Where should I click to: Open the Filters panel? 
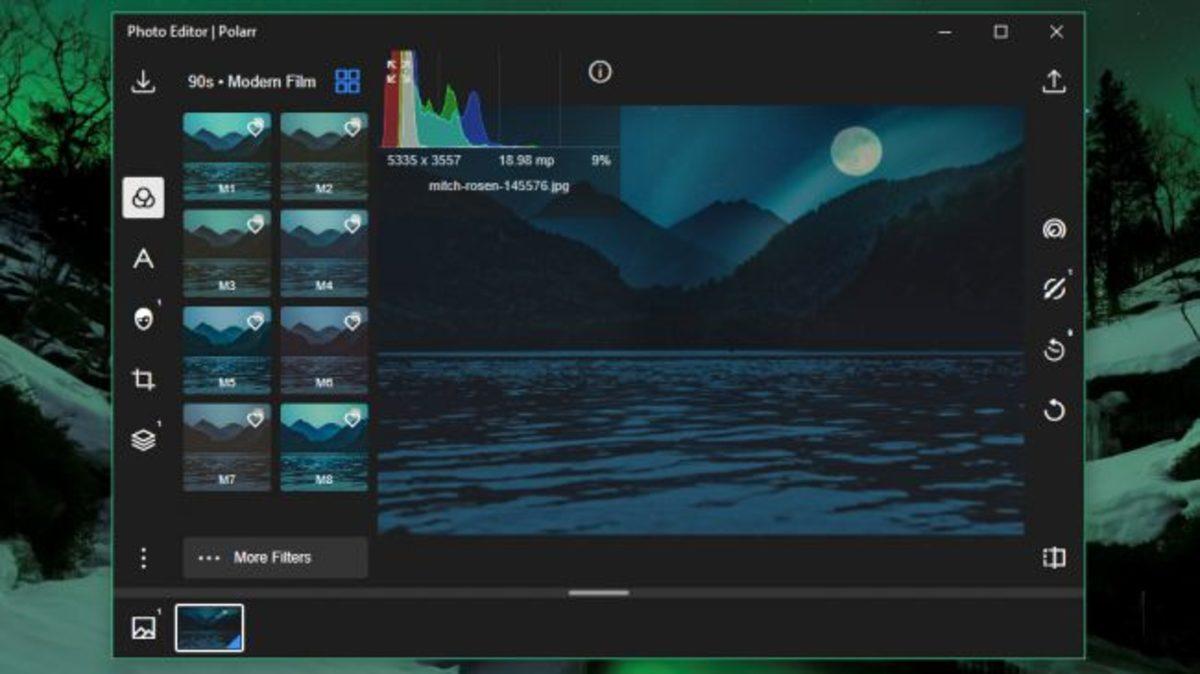click(x=143, y=198)
